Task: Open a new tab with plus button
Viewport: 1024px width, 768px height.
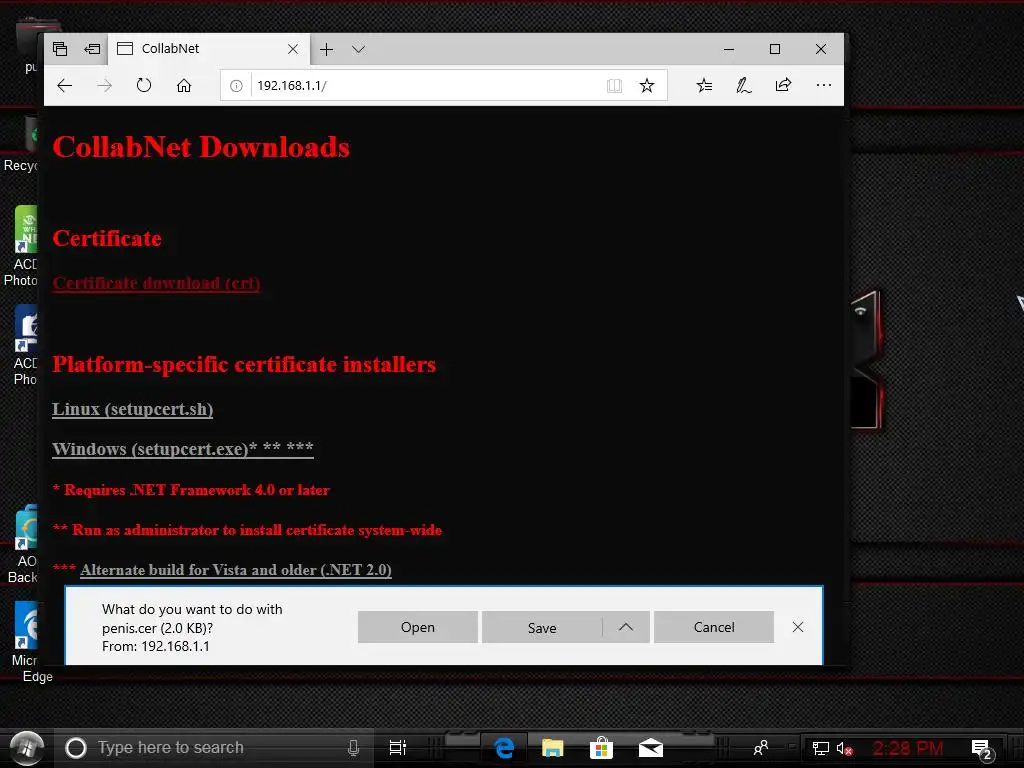Action: (327, 49)
